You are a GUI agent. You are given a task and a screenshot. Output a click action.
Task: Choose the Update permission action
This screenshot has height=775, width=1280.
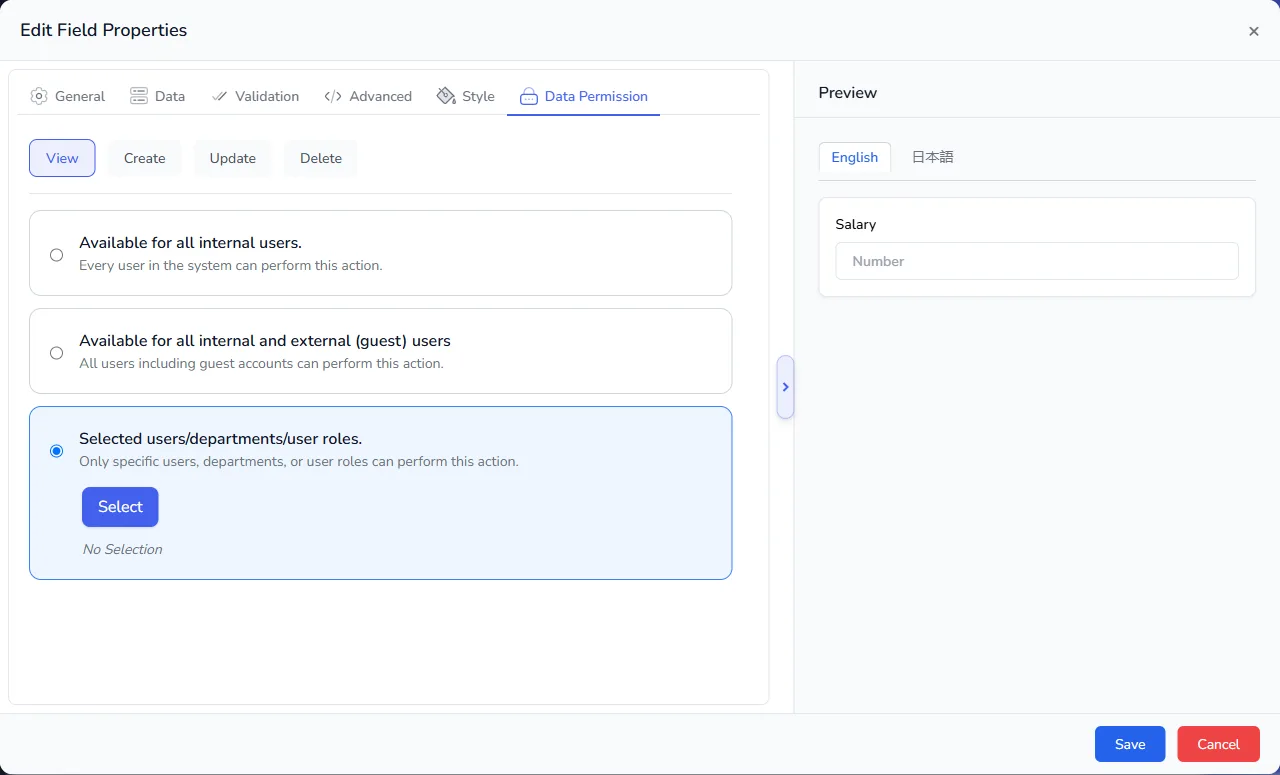pyautogui.click(x=233, y=158)
